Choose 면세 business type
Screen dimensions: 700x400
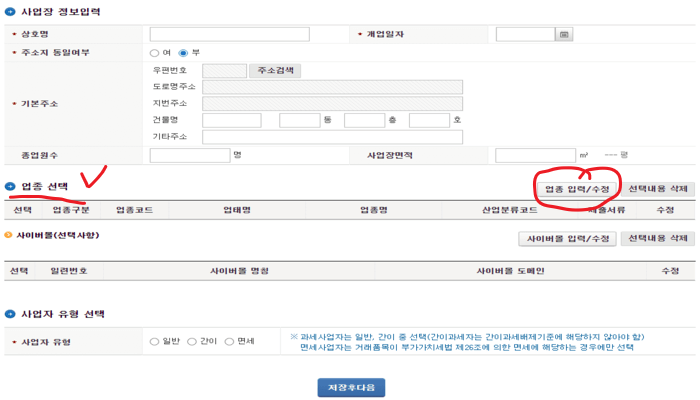[x=229, y=342]
